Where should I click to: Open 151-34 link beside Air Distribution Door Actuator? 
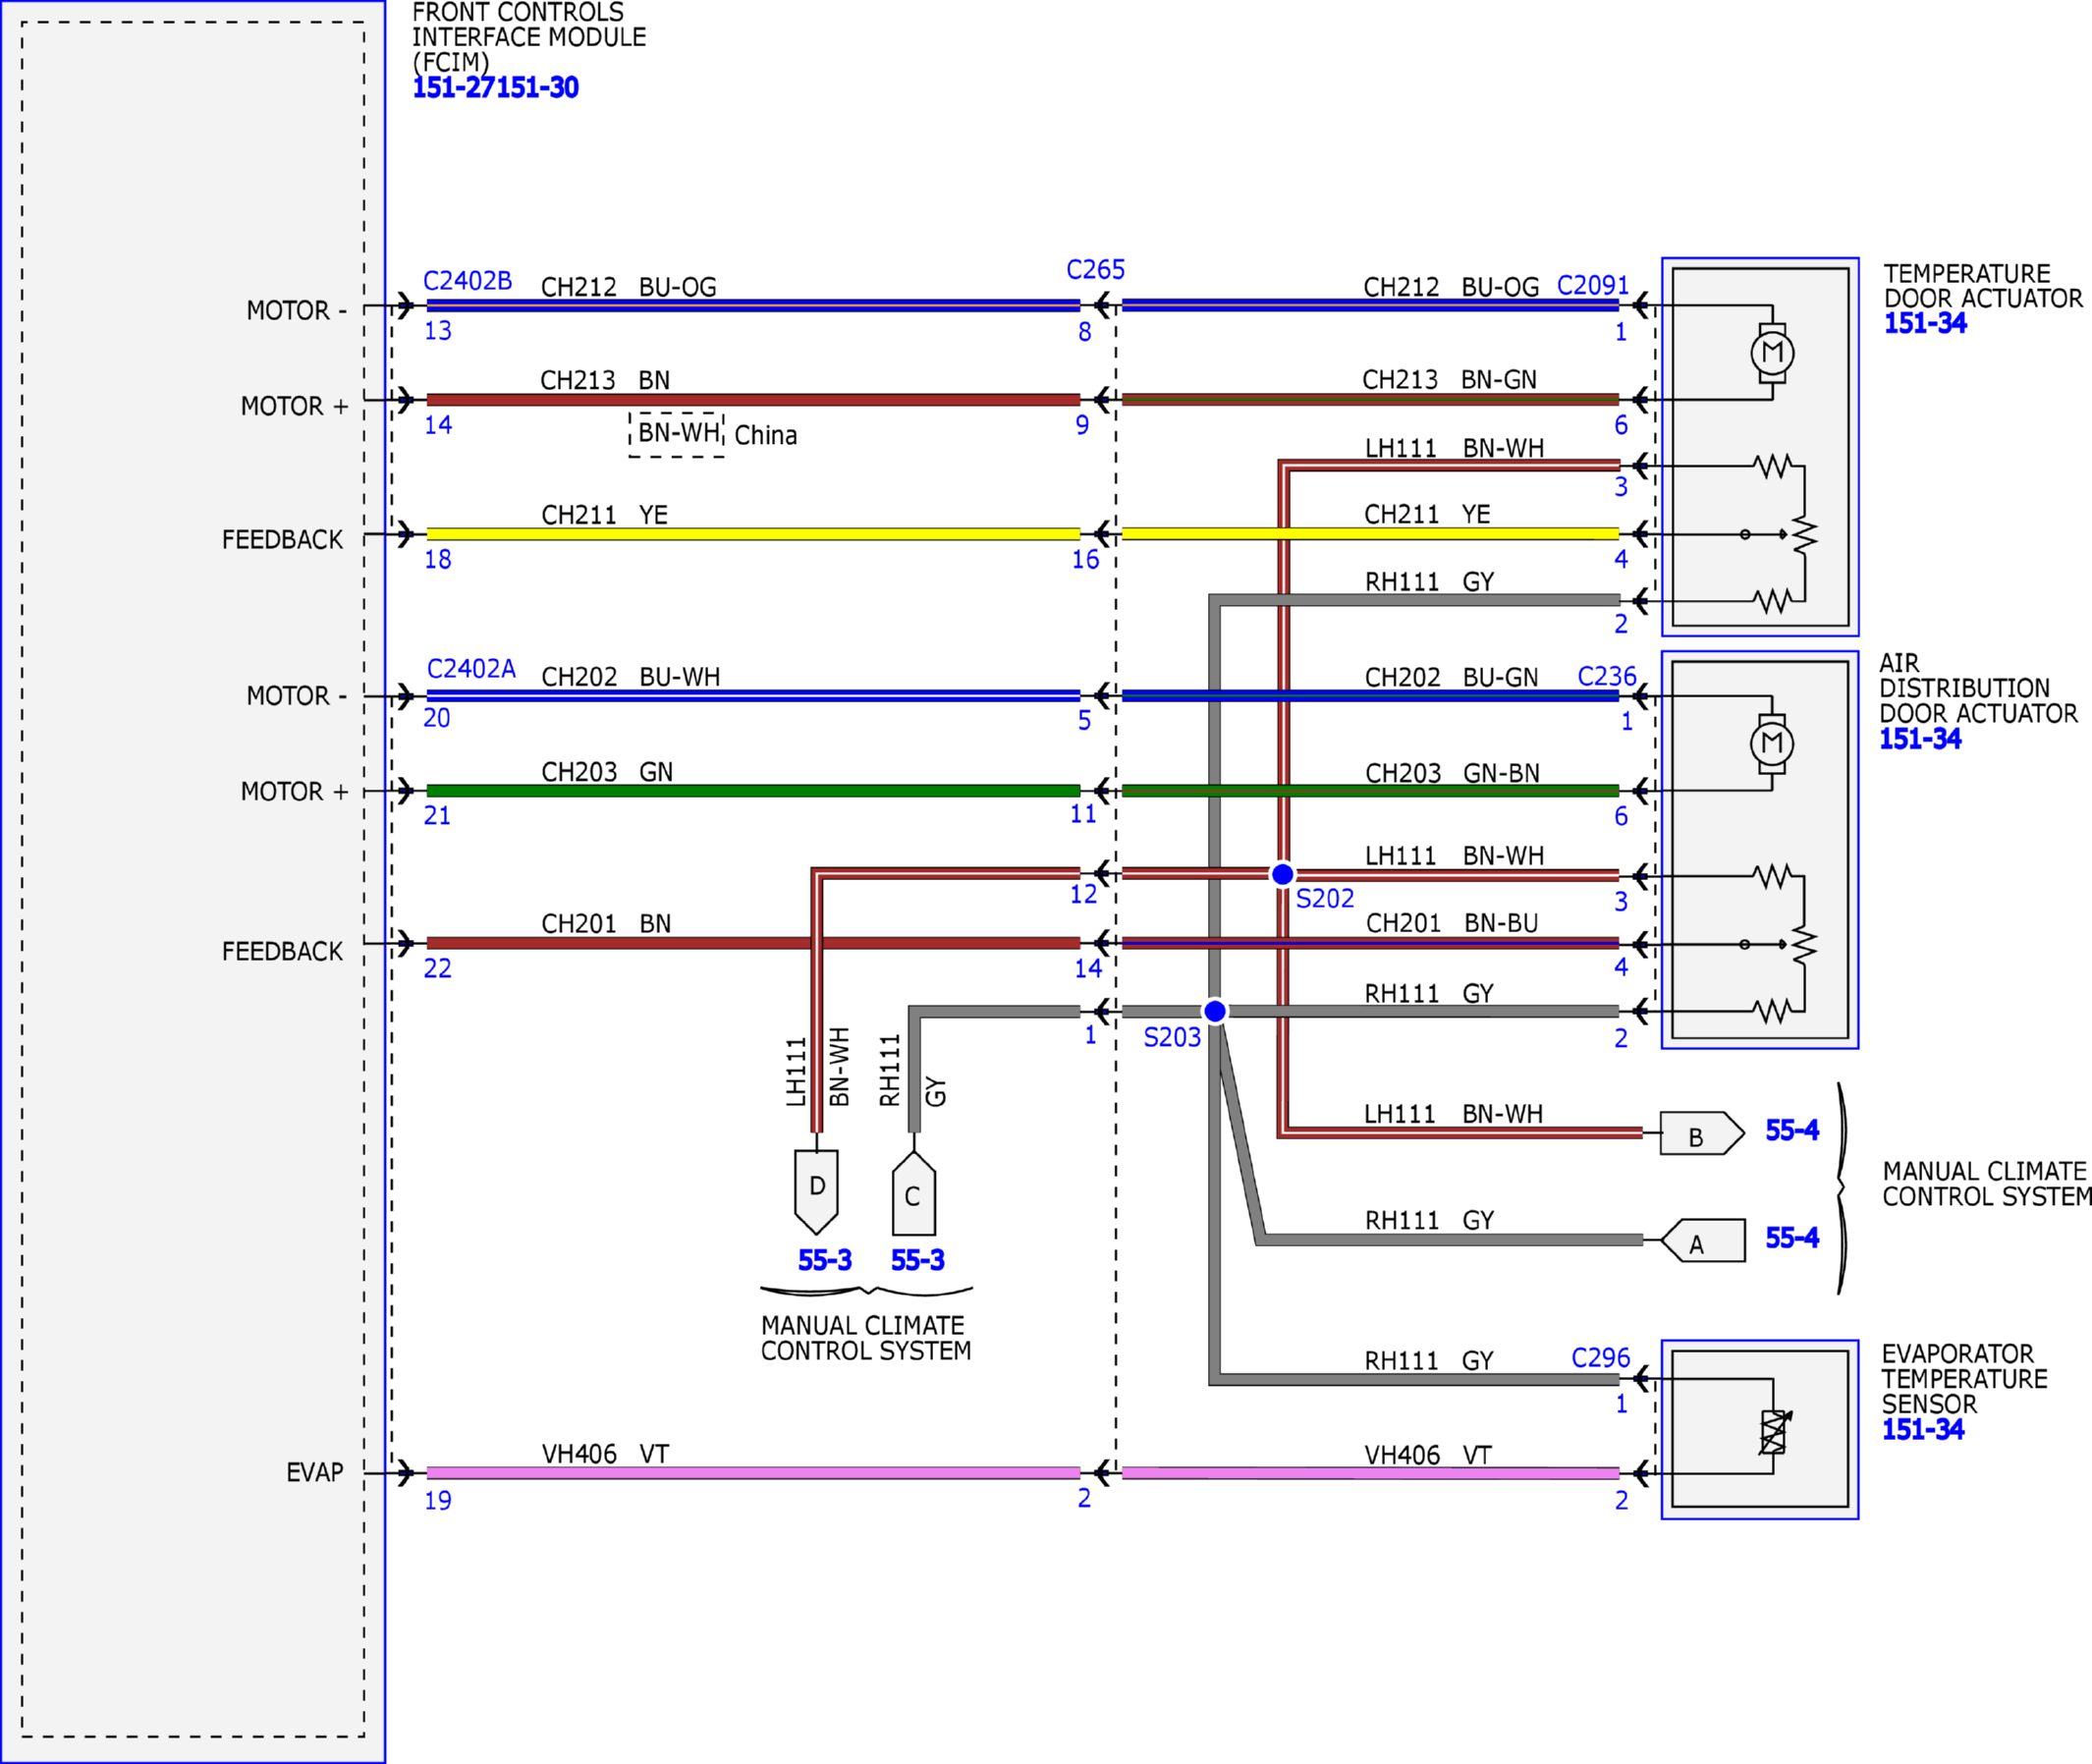[x=1920, y=739]
